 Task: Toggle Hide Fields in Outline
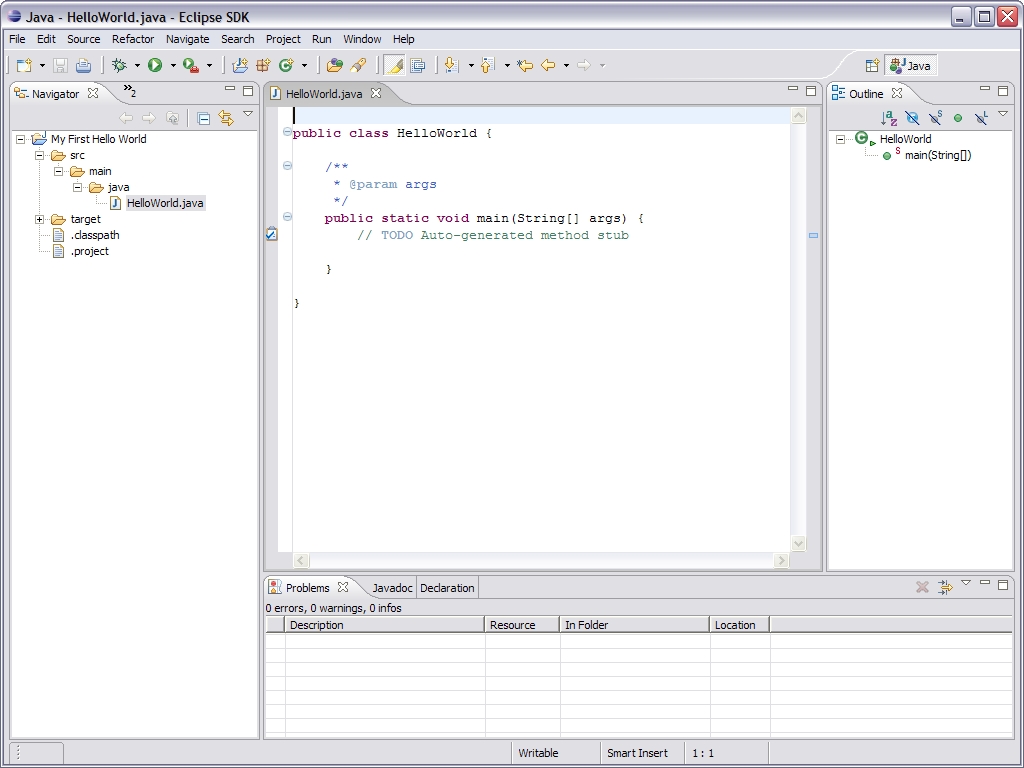pyautogui.click(x=912, y=118)
